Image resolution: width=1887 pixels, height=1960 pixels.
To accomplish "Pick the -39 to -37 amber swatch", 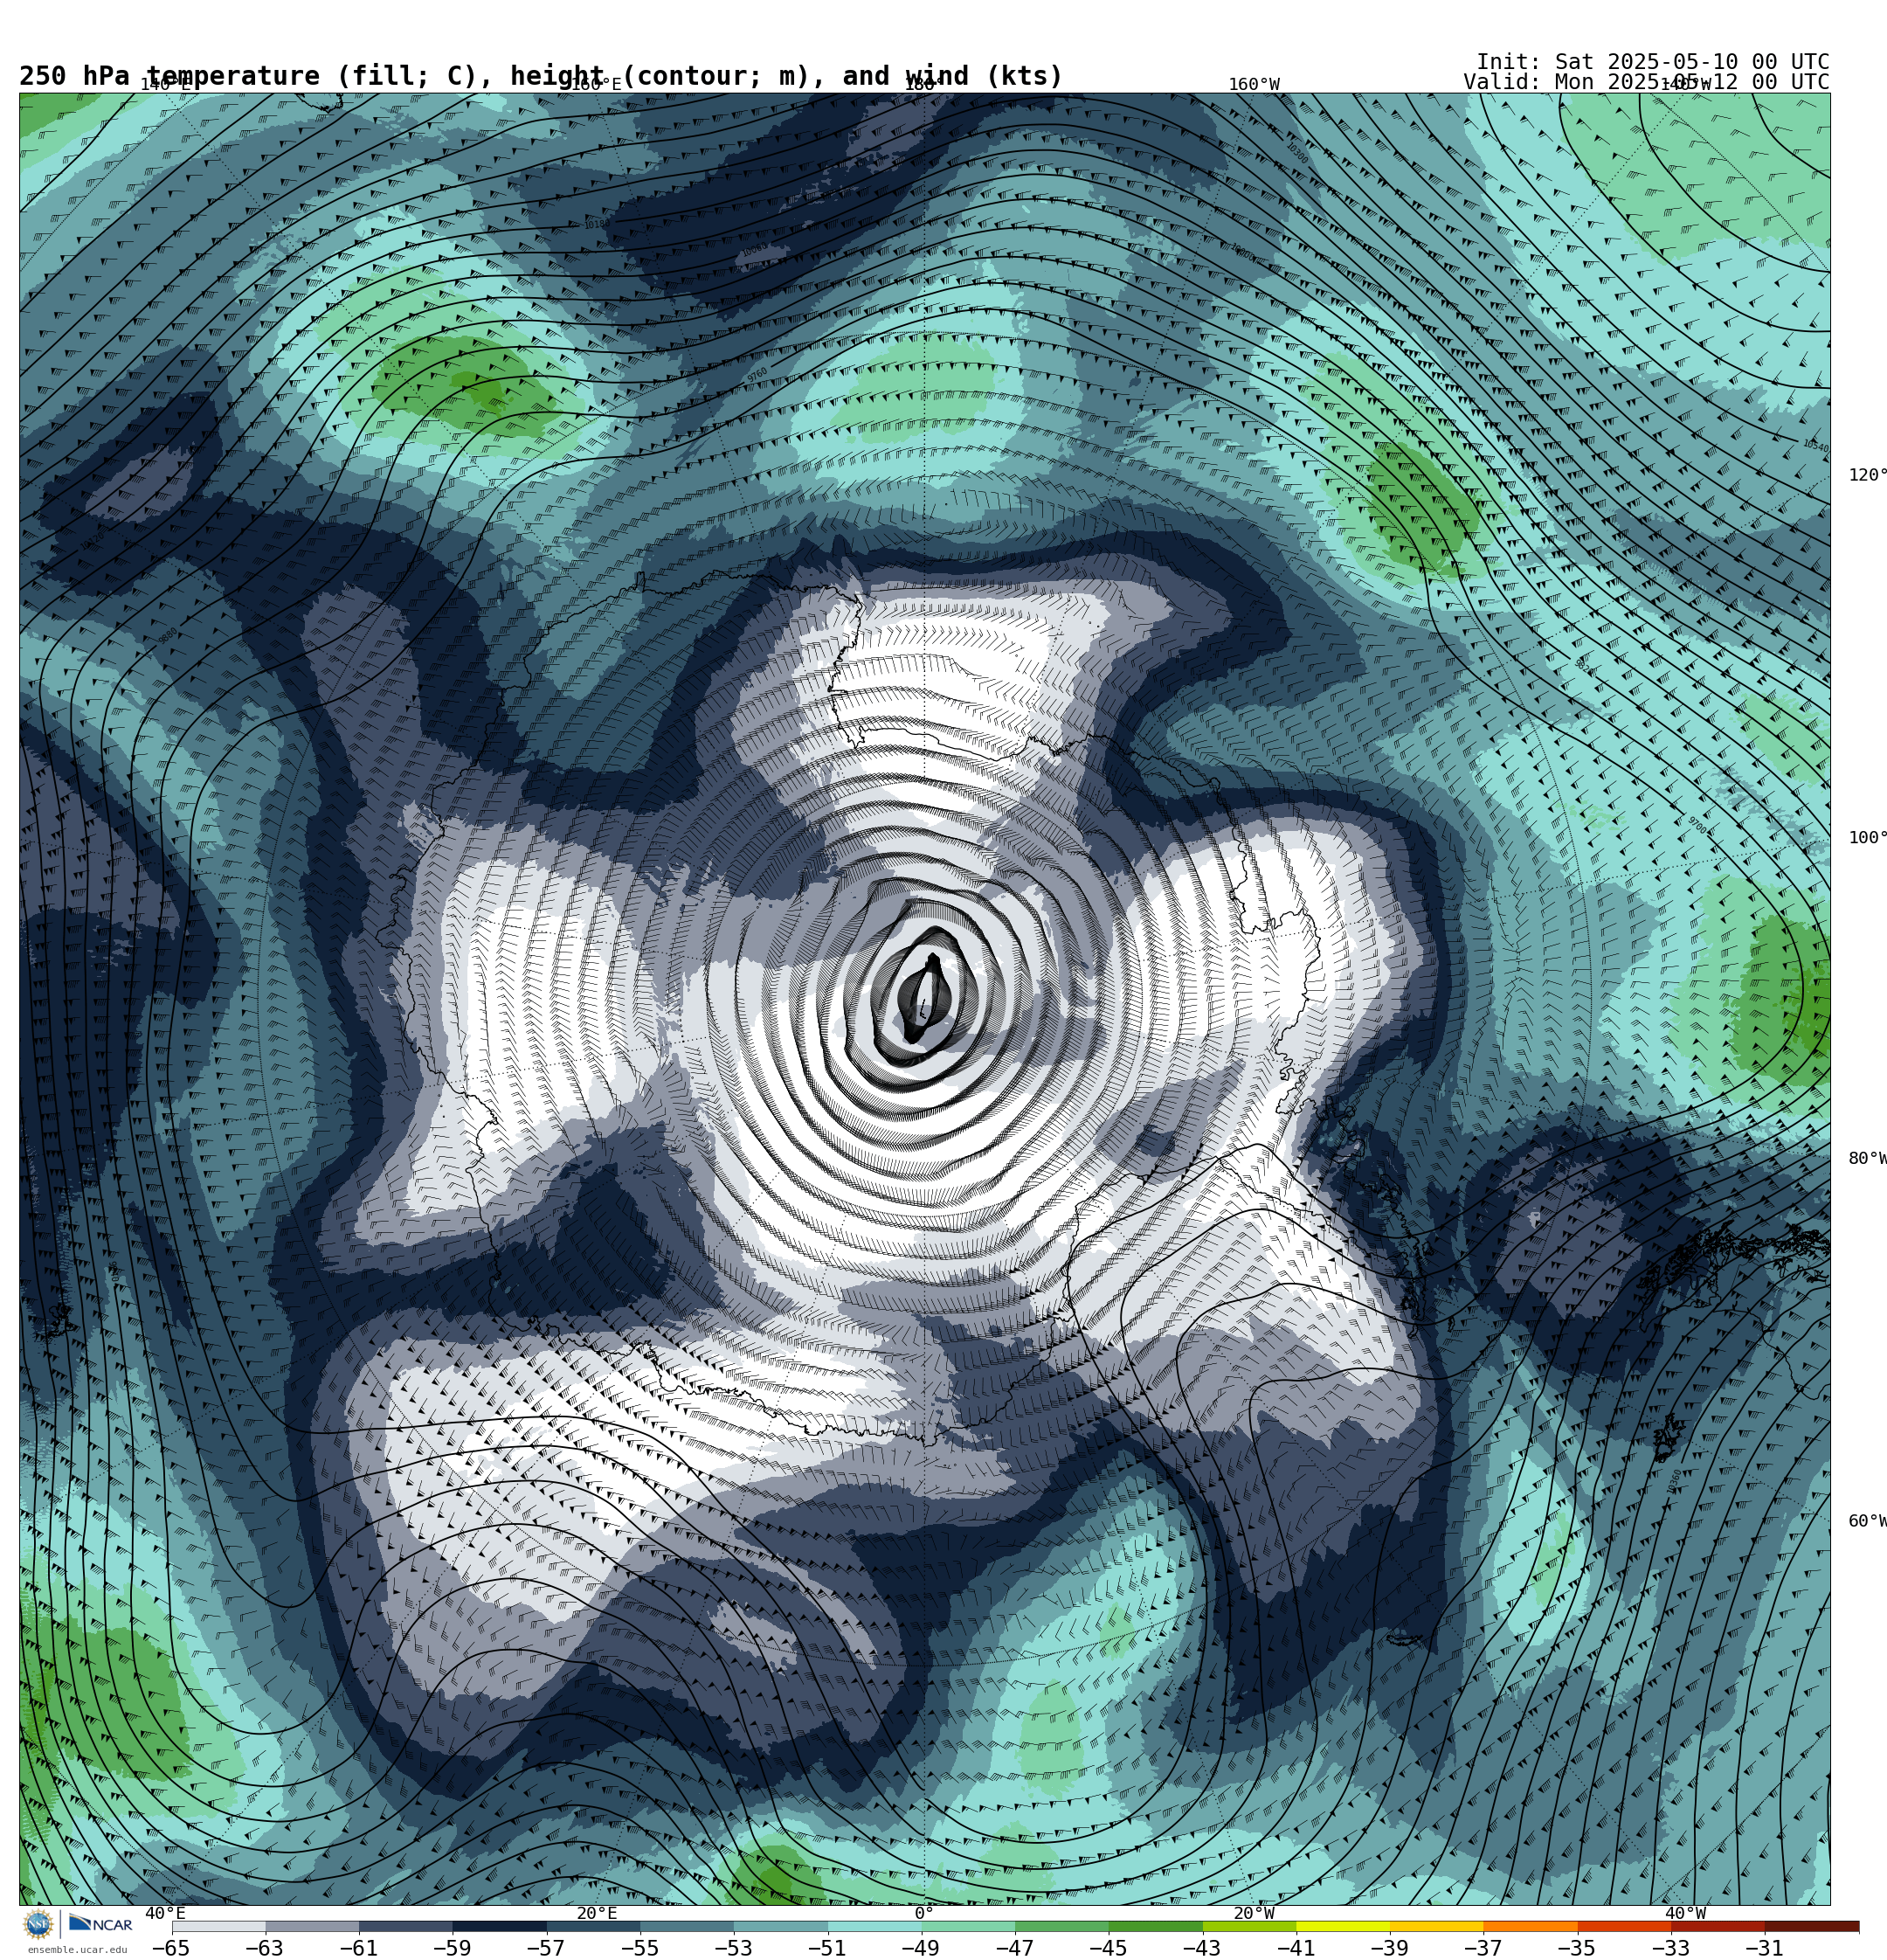I will click(1437, 1926).
